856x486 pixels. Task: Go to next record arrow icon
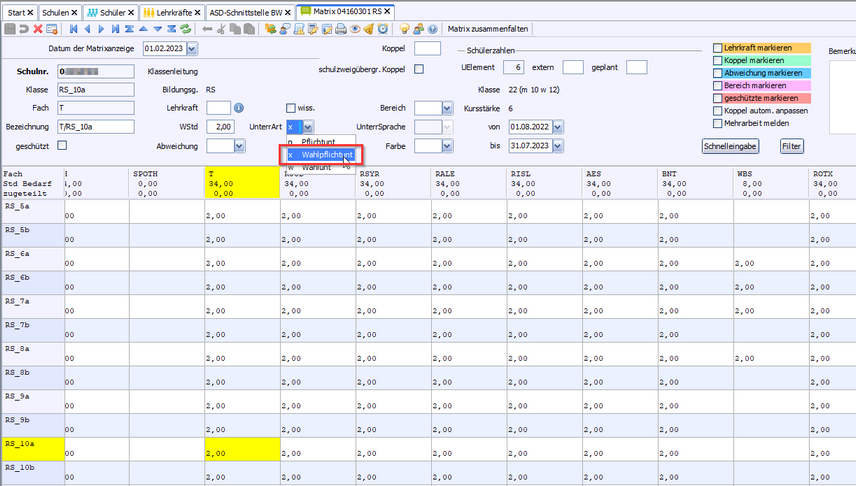(x=101, y=29)
